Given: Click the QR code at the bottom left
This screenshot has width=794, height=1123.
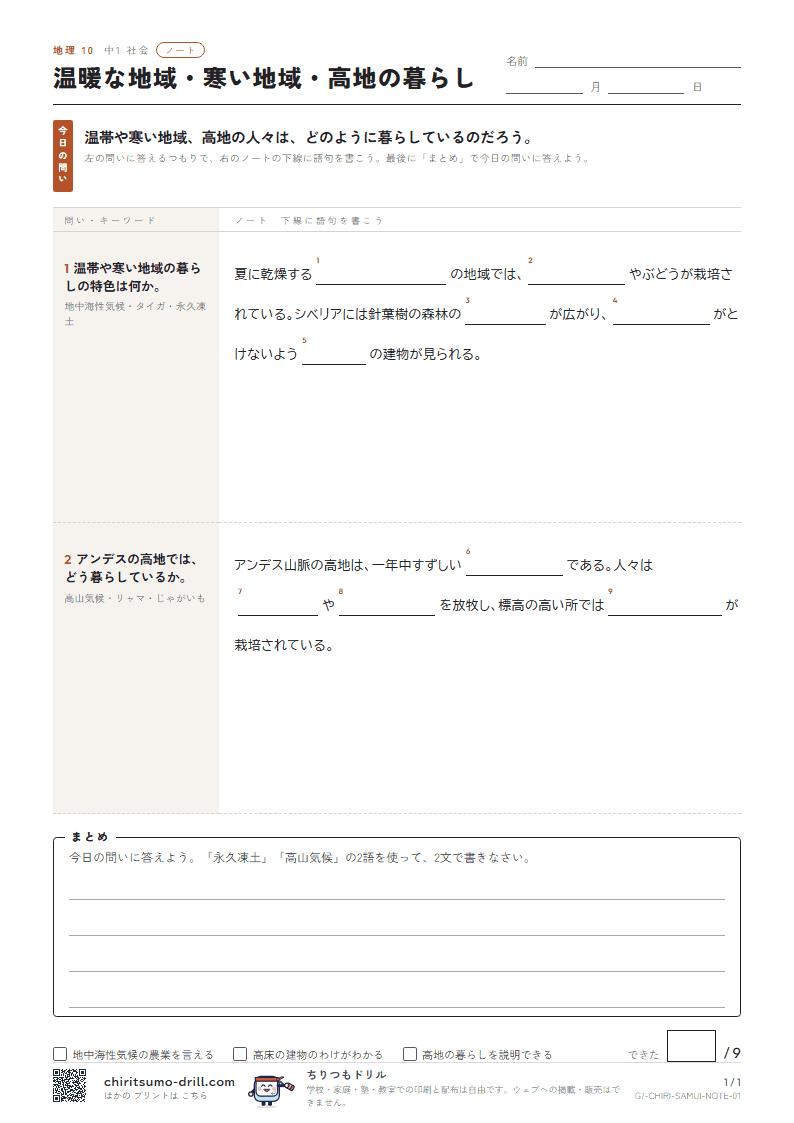Looking at the screenshot, I should [69, 1085].
